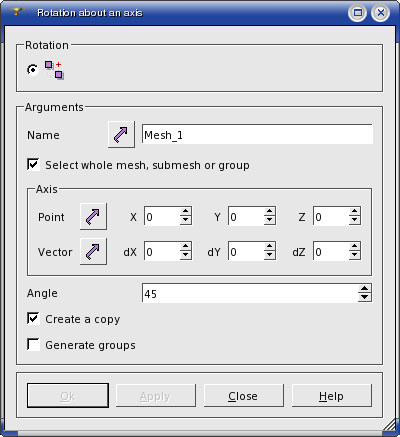Activate the Vector selection arrow button
The height and width of the screenshot is (437, 400).
[93, 251]
